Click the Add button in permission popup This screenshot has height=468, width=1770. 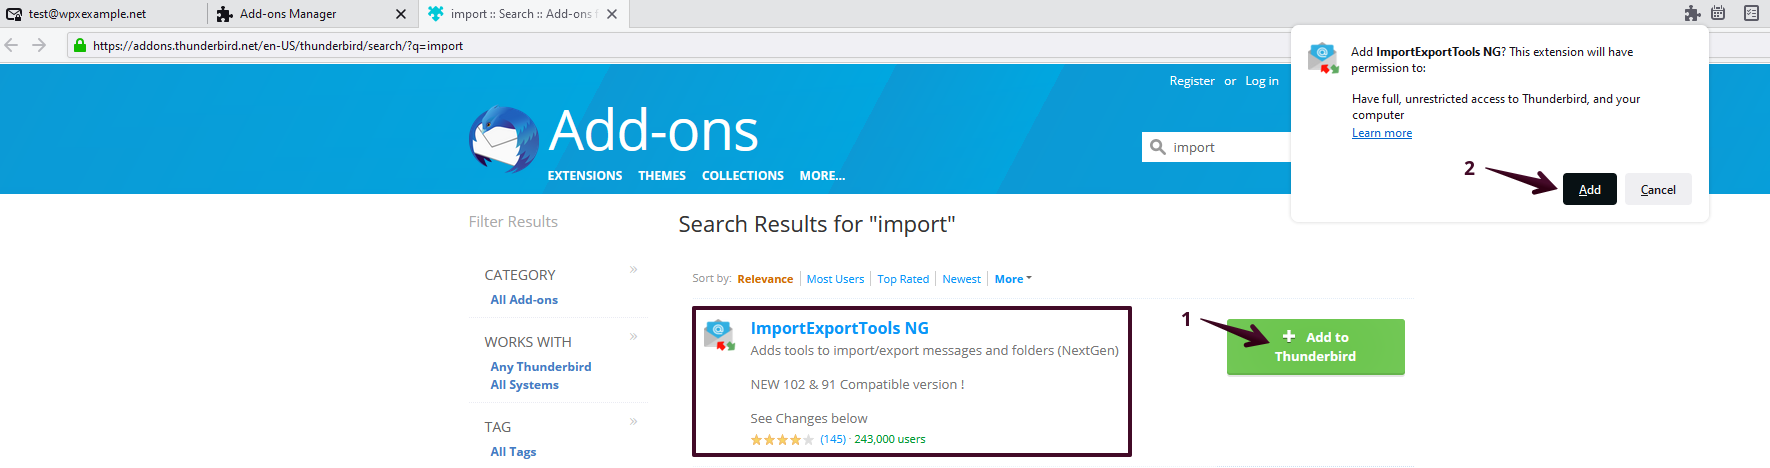[1590, 189]
